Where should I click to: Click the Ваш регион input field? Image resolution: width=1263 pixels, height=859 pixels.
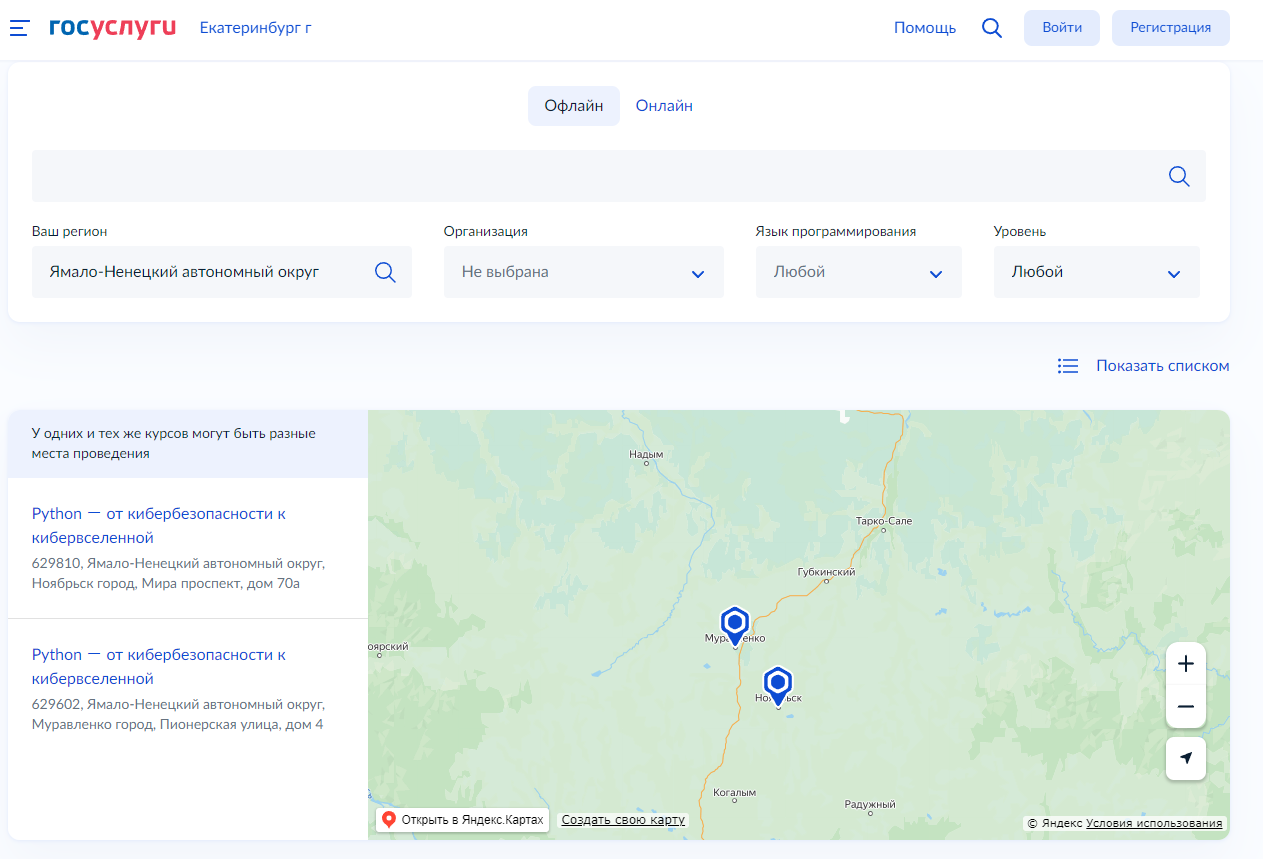tap(222, 272)
